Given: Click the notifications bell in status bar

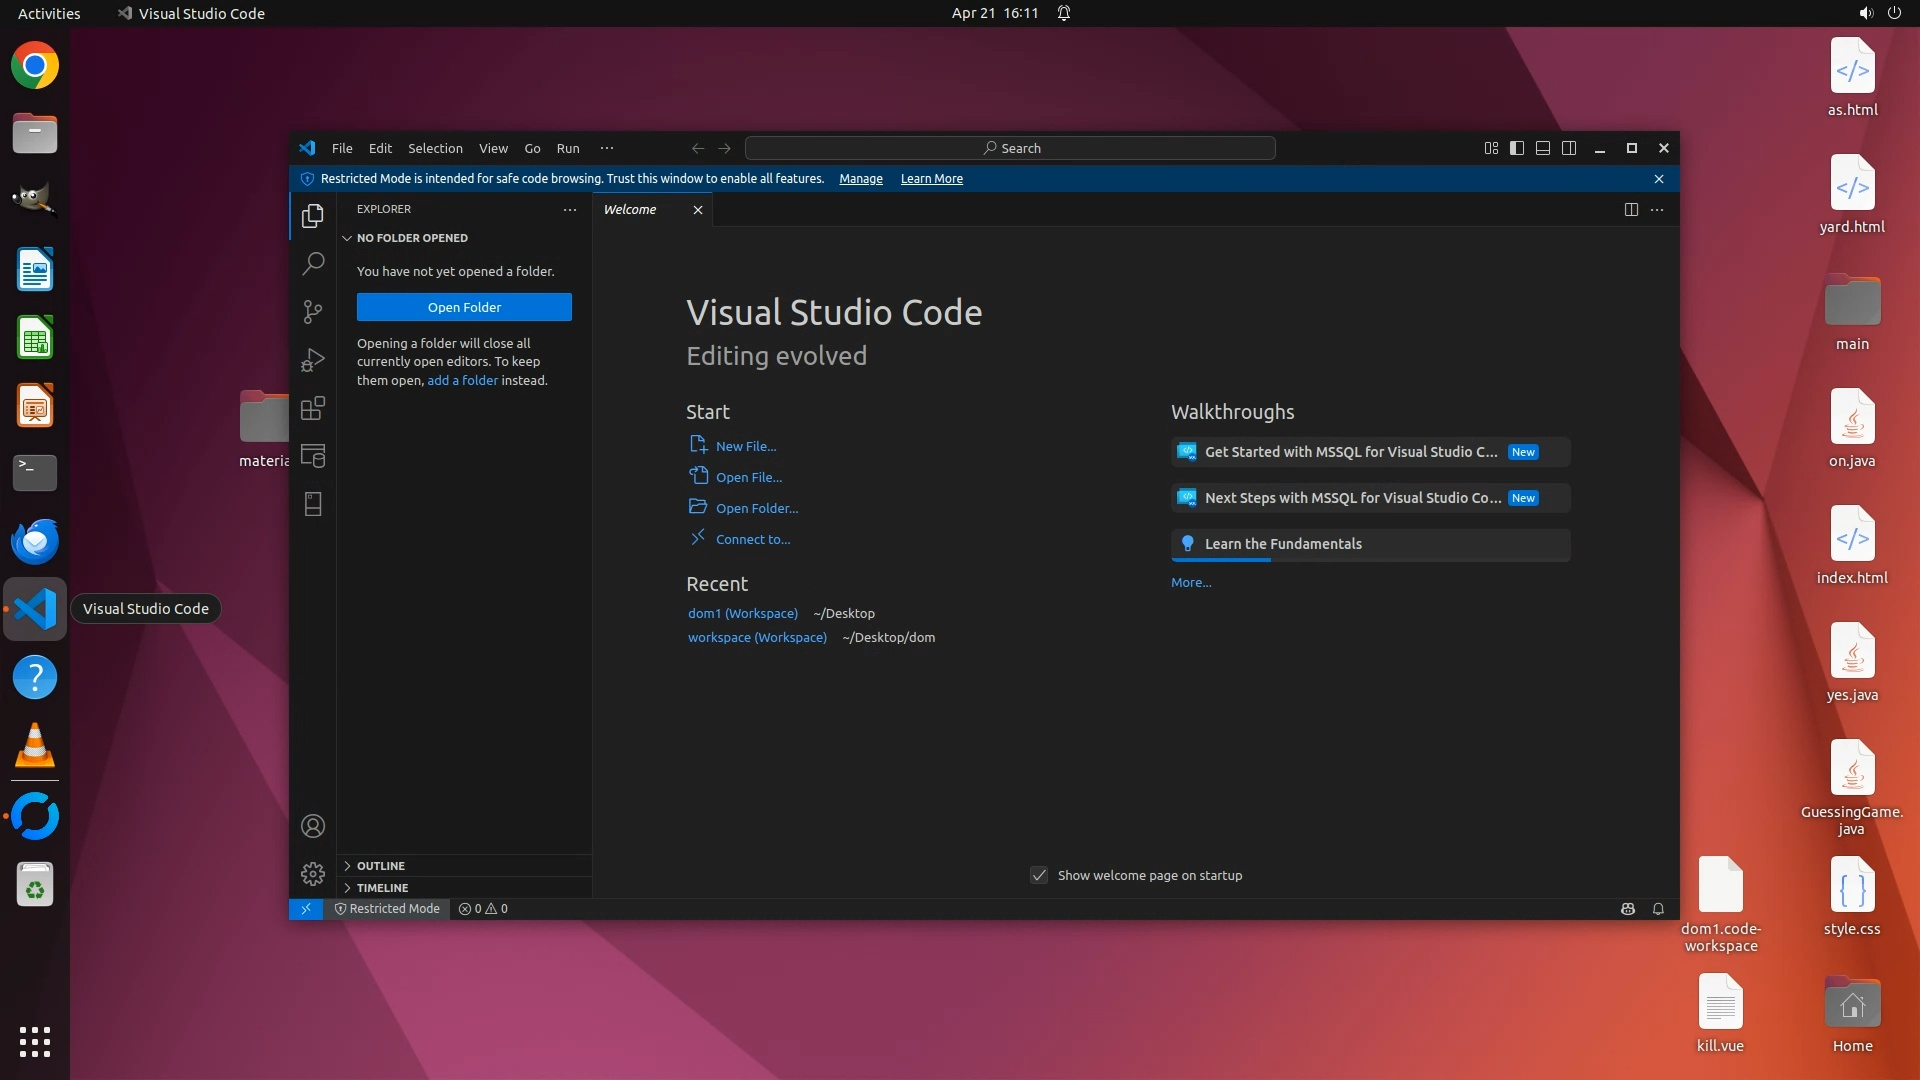Looking at the screenshot, I should pos(1658,909).
